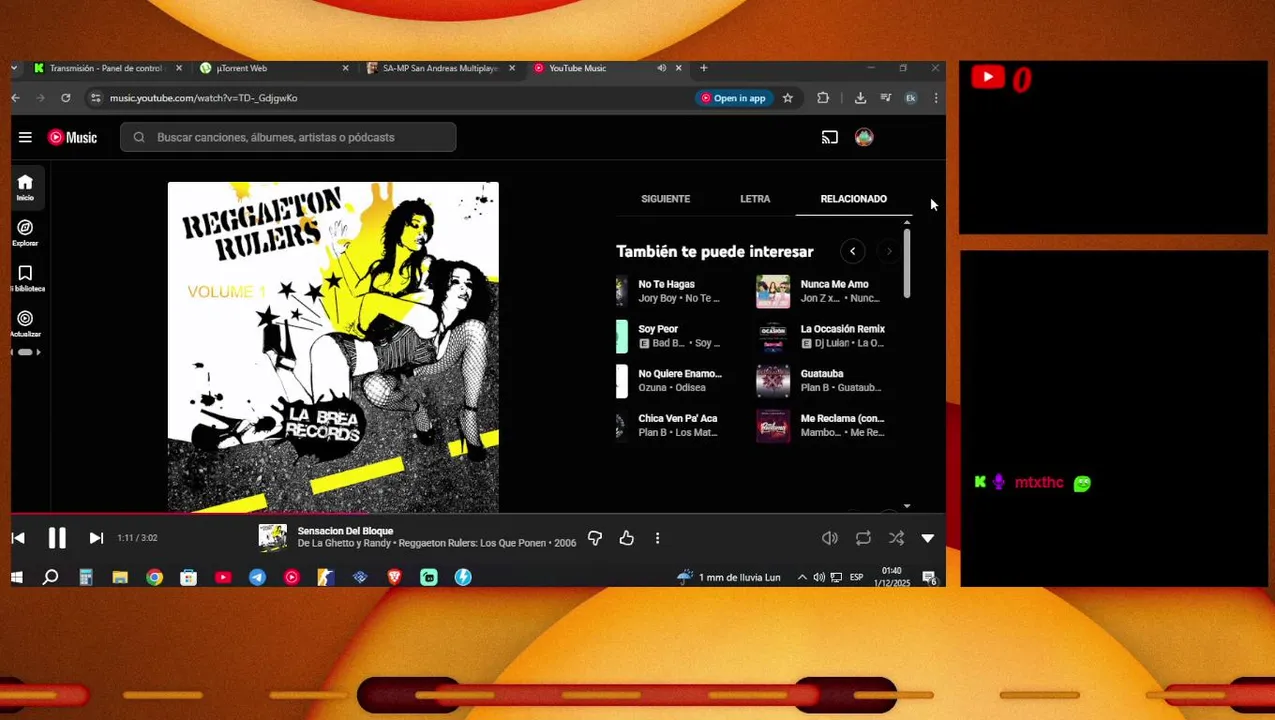
Task: Go to Inicio in the sidebar
Action: click(25, 187)
